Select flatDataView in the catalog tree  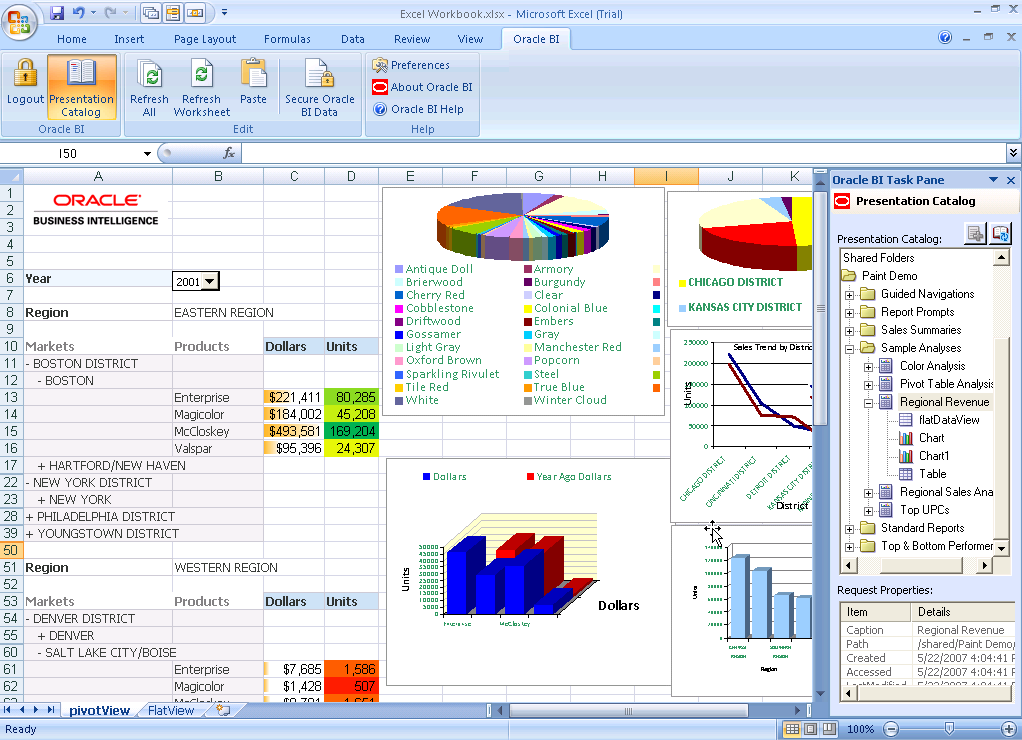click(949, 420)
